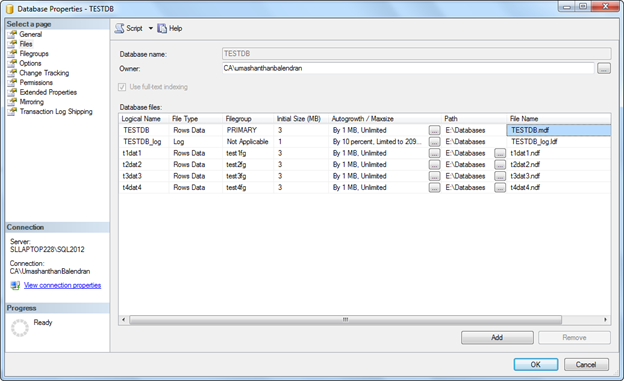Screen dimensions: 624x381
Task: Browse path for t3dat3 file
Action: click(500, 176)
